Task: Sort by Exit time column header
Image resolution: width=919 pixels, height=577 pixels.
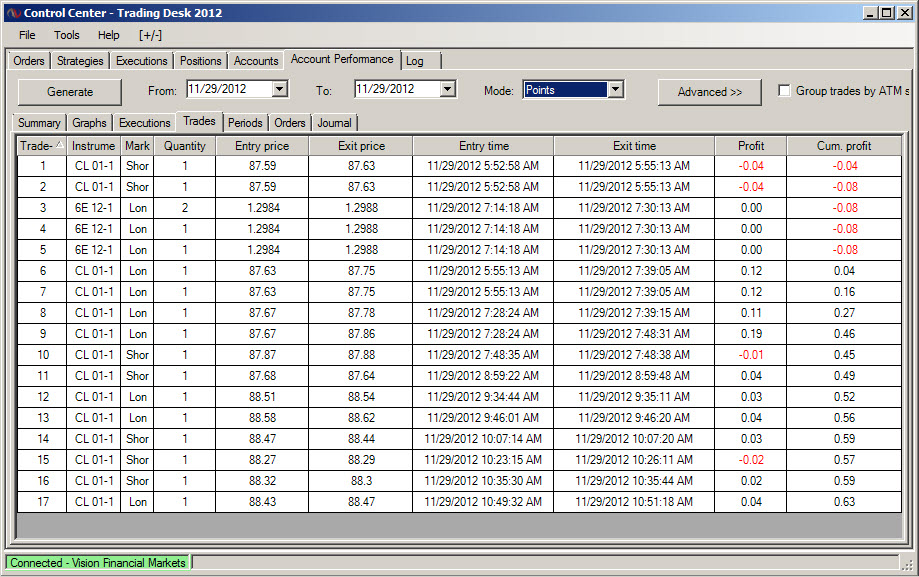Action: click(x=634, y=146)
